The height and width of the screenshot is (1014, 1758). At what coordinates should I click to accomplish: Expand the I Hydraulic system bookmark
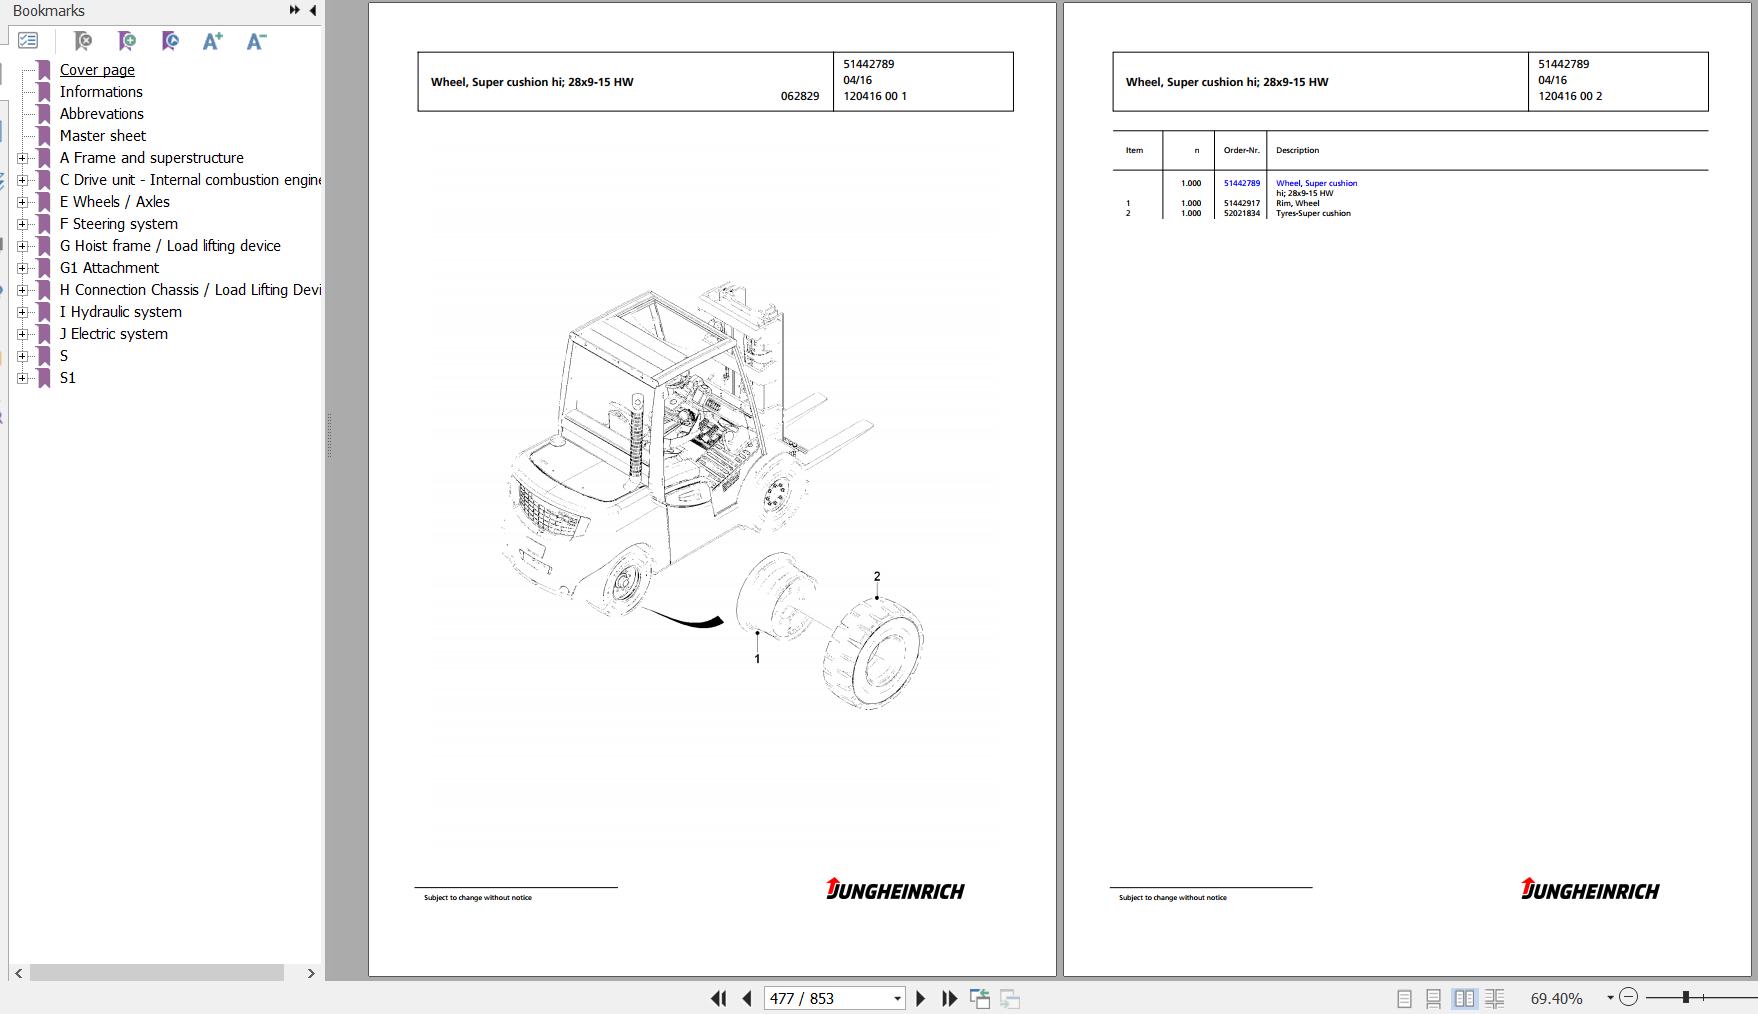22,312
